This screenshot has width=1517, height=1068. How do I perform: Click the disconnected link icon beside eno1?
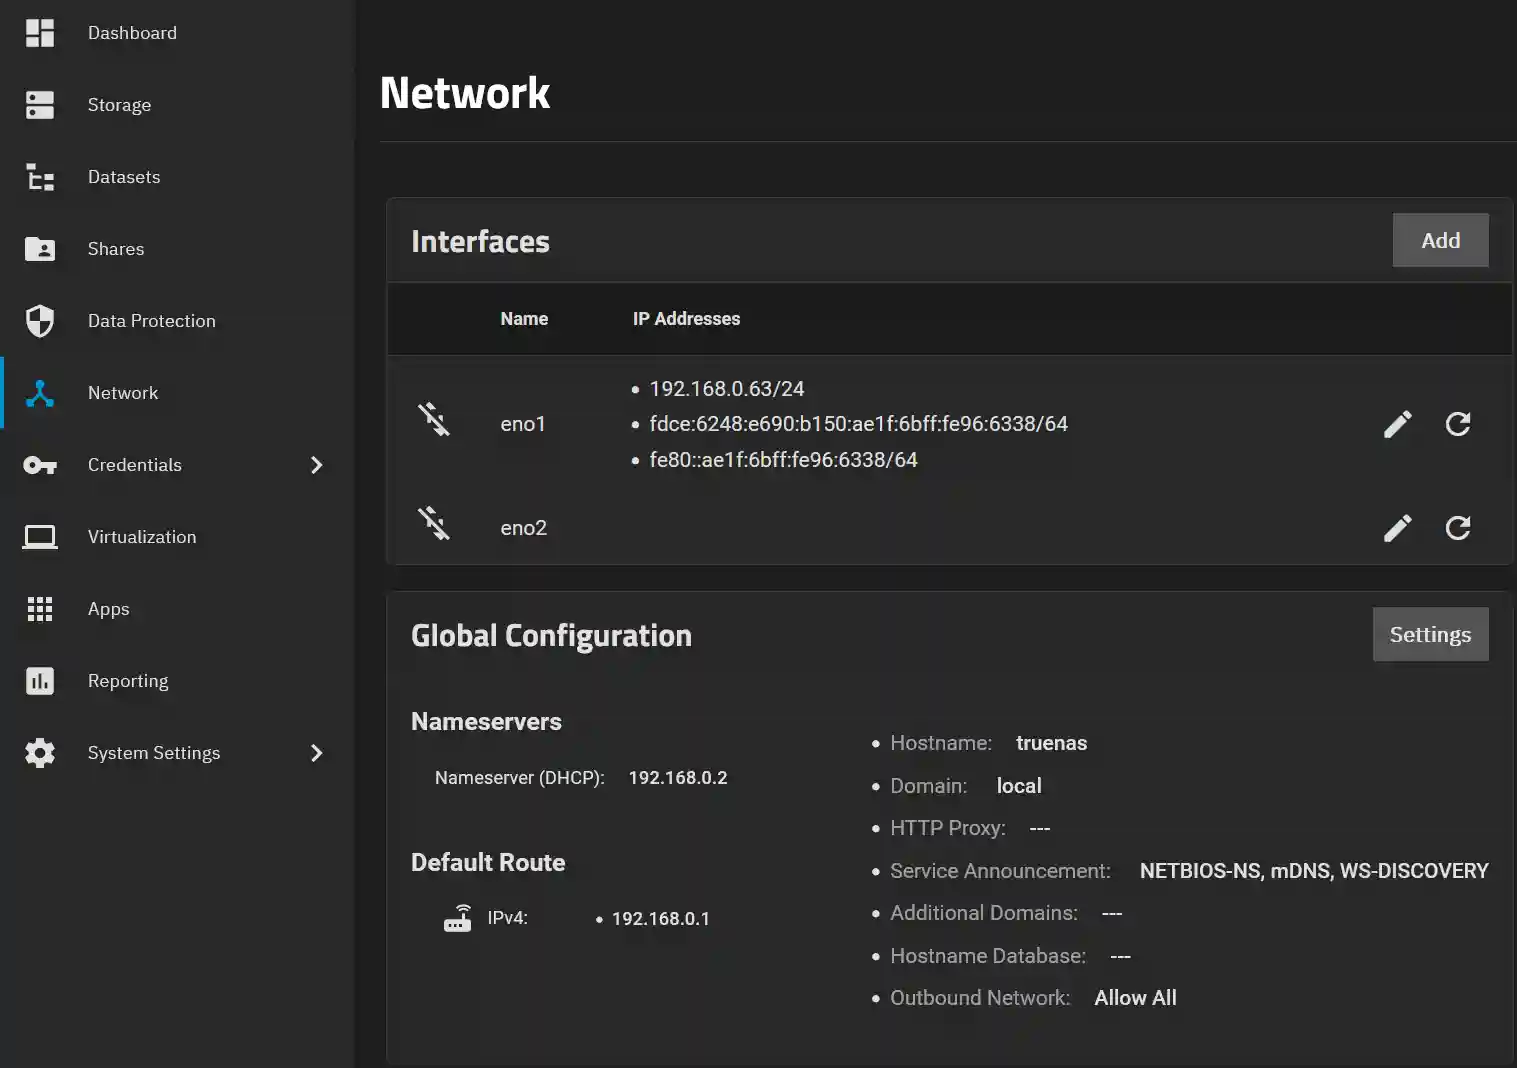(435, 420)
